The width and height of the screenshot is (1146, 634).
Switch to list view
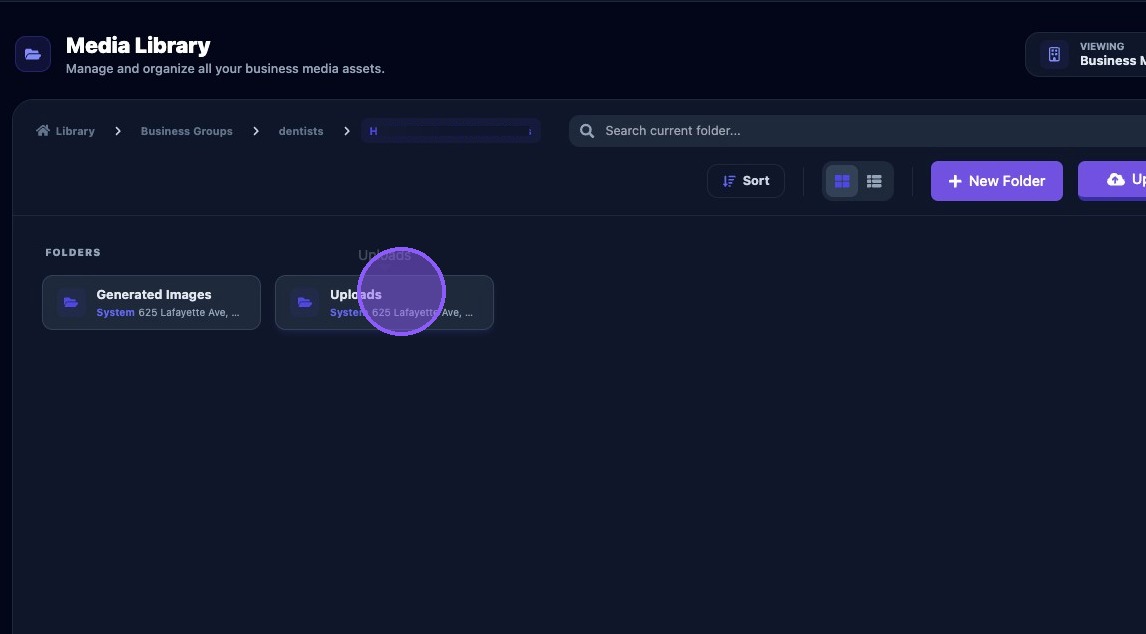(874, 181)
